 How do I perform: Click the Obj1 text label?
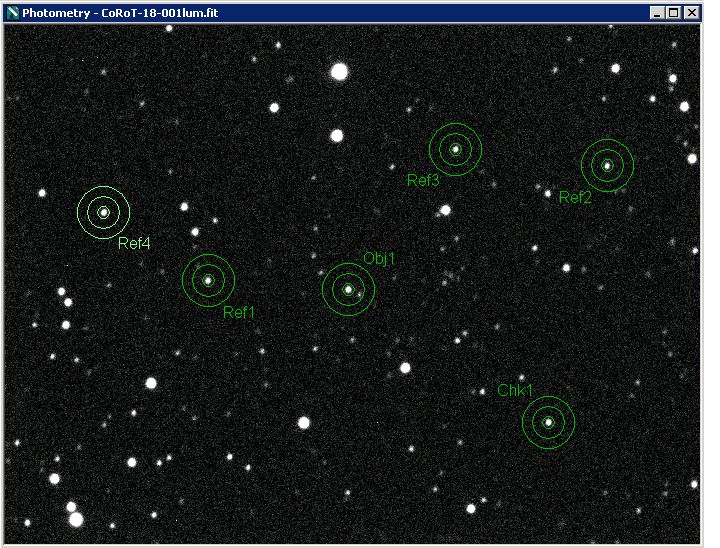379,258
